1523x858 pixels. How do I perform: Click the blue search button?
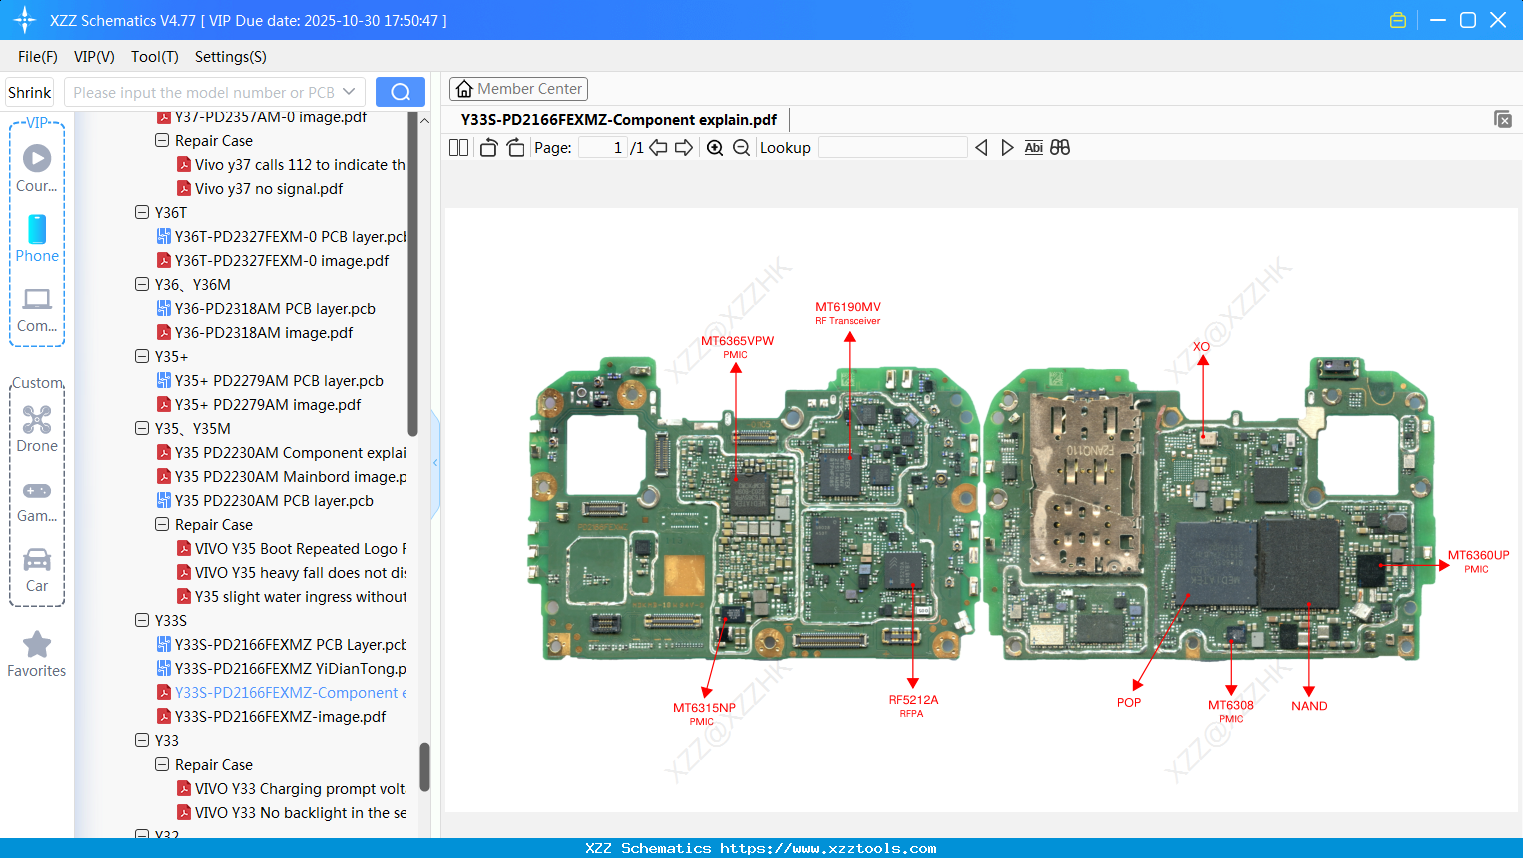coord(400,91)
